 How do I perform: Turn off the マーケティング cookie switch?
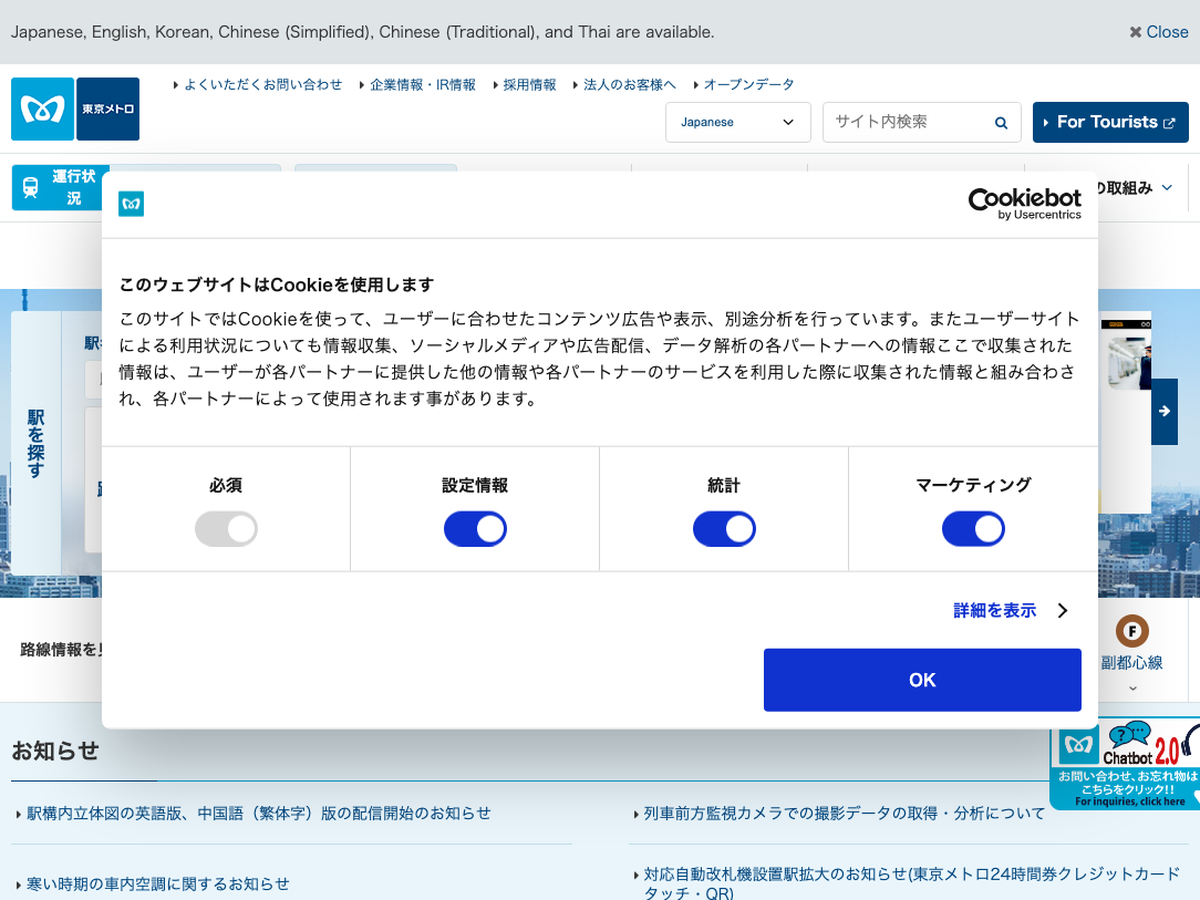pyautogui.click(x=973, y=529)
